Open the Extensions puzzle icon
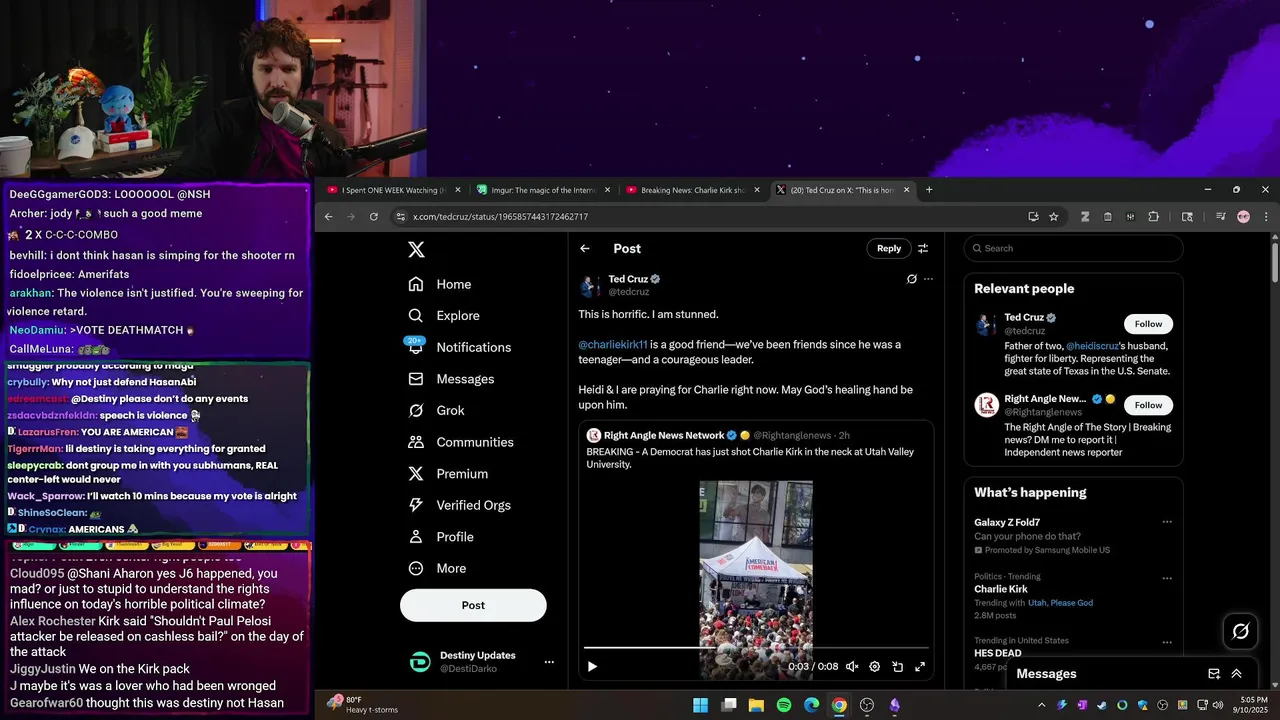 click(x=1153, y=216)
